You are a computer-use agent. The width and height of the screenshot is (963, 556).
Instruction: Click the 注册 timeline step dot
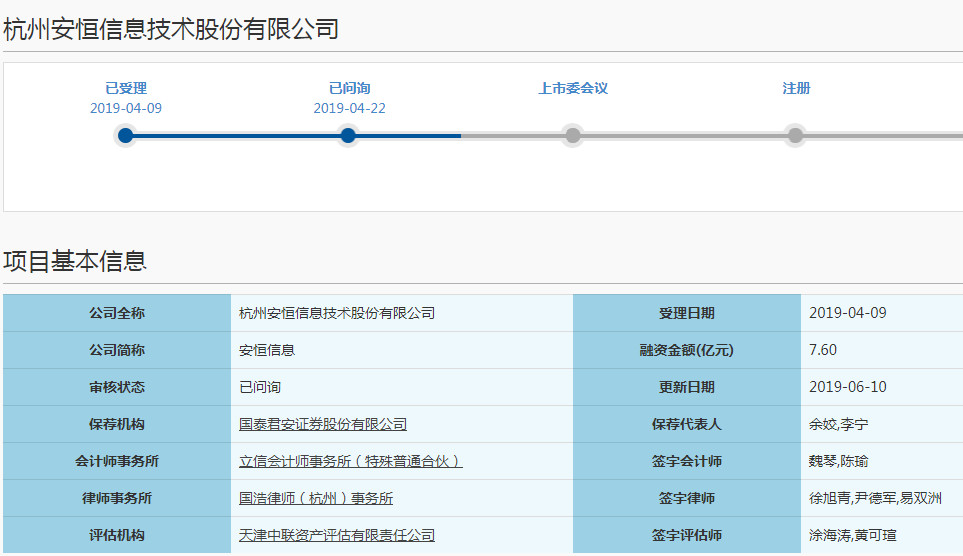tap(795, 136)
